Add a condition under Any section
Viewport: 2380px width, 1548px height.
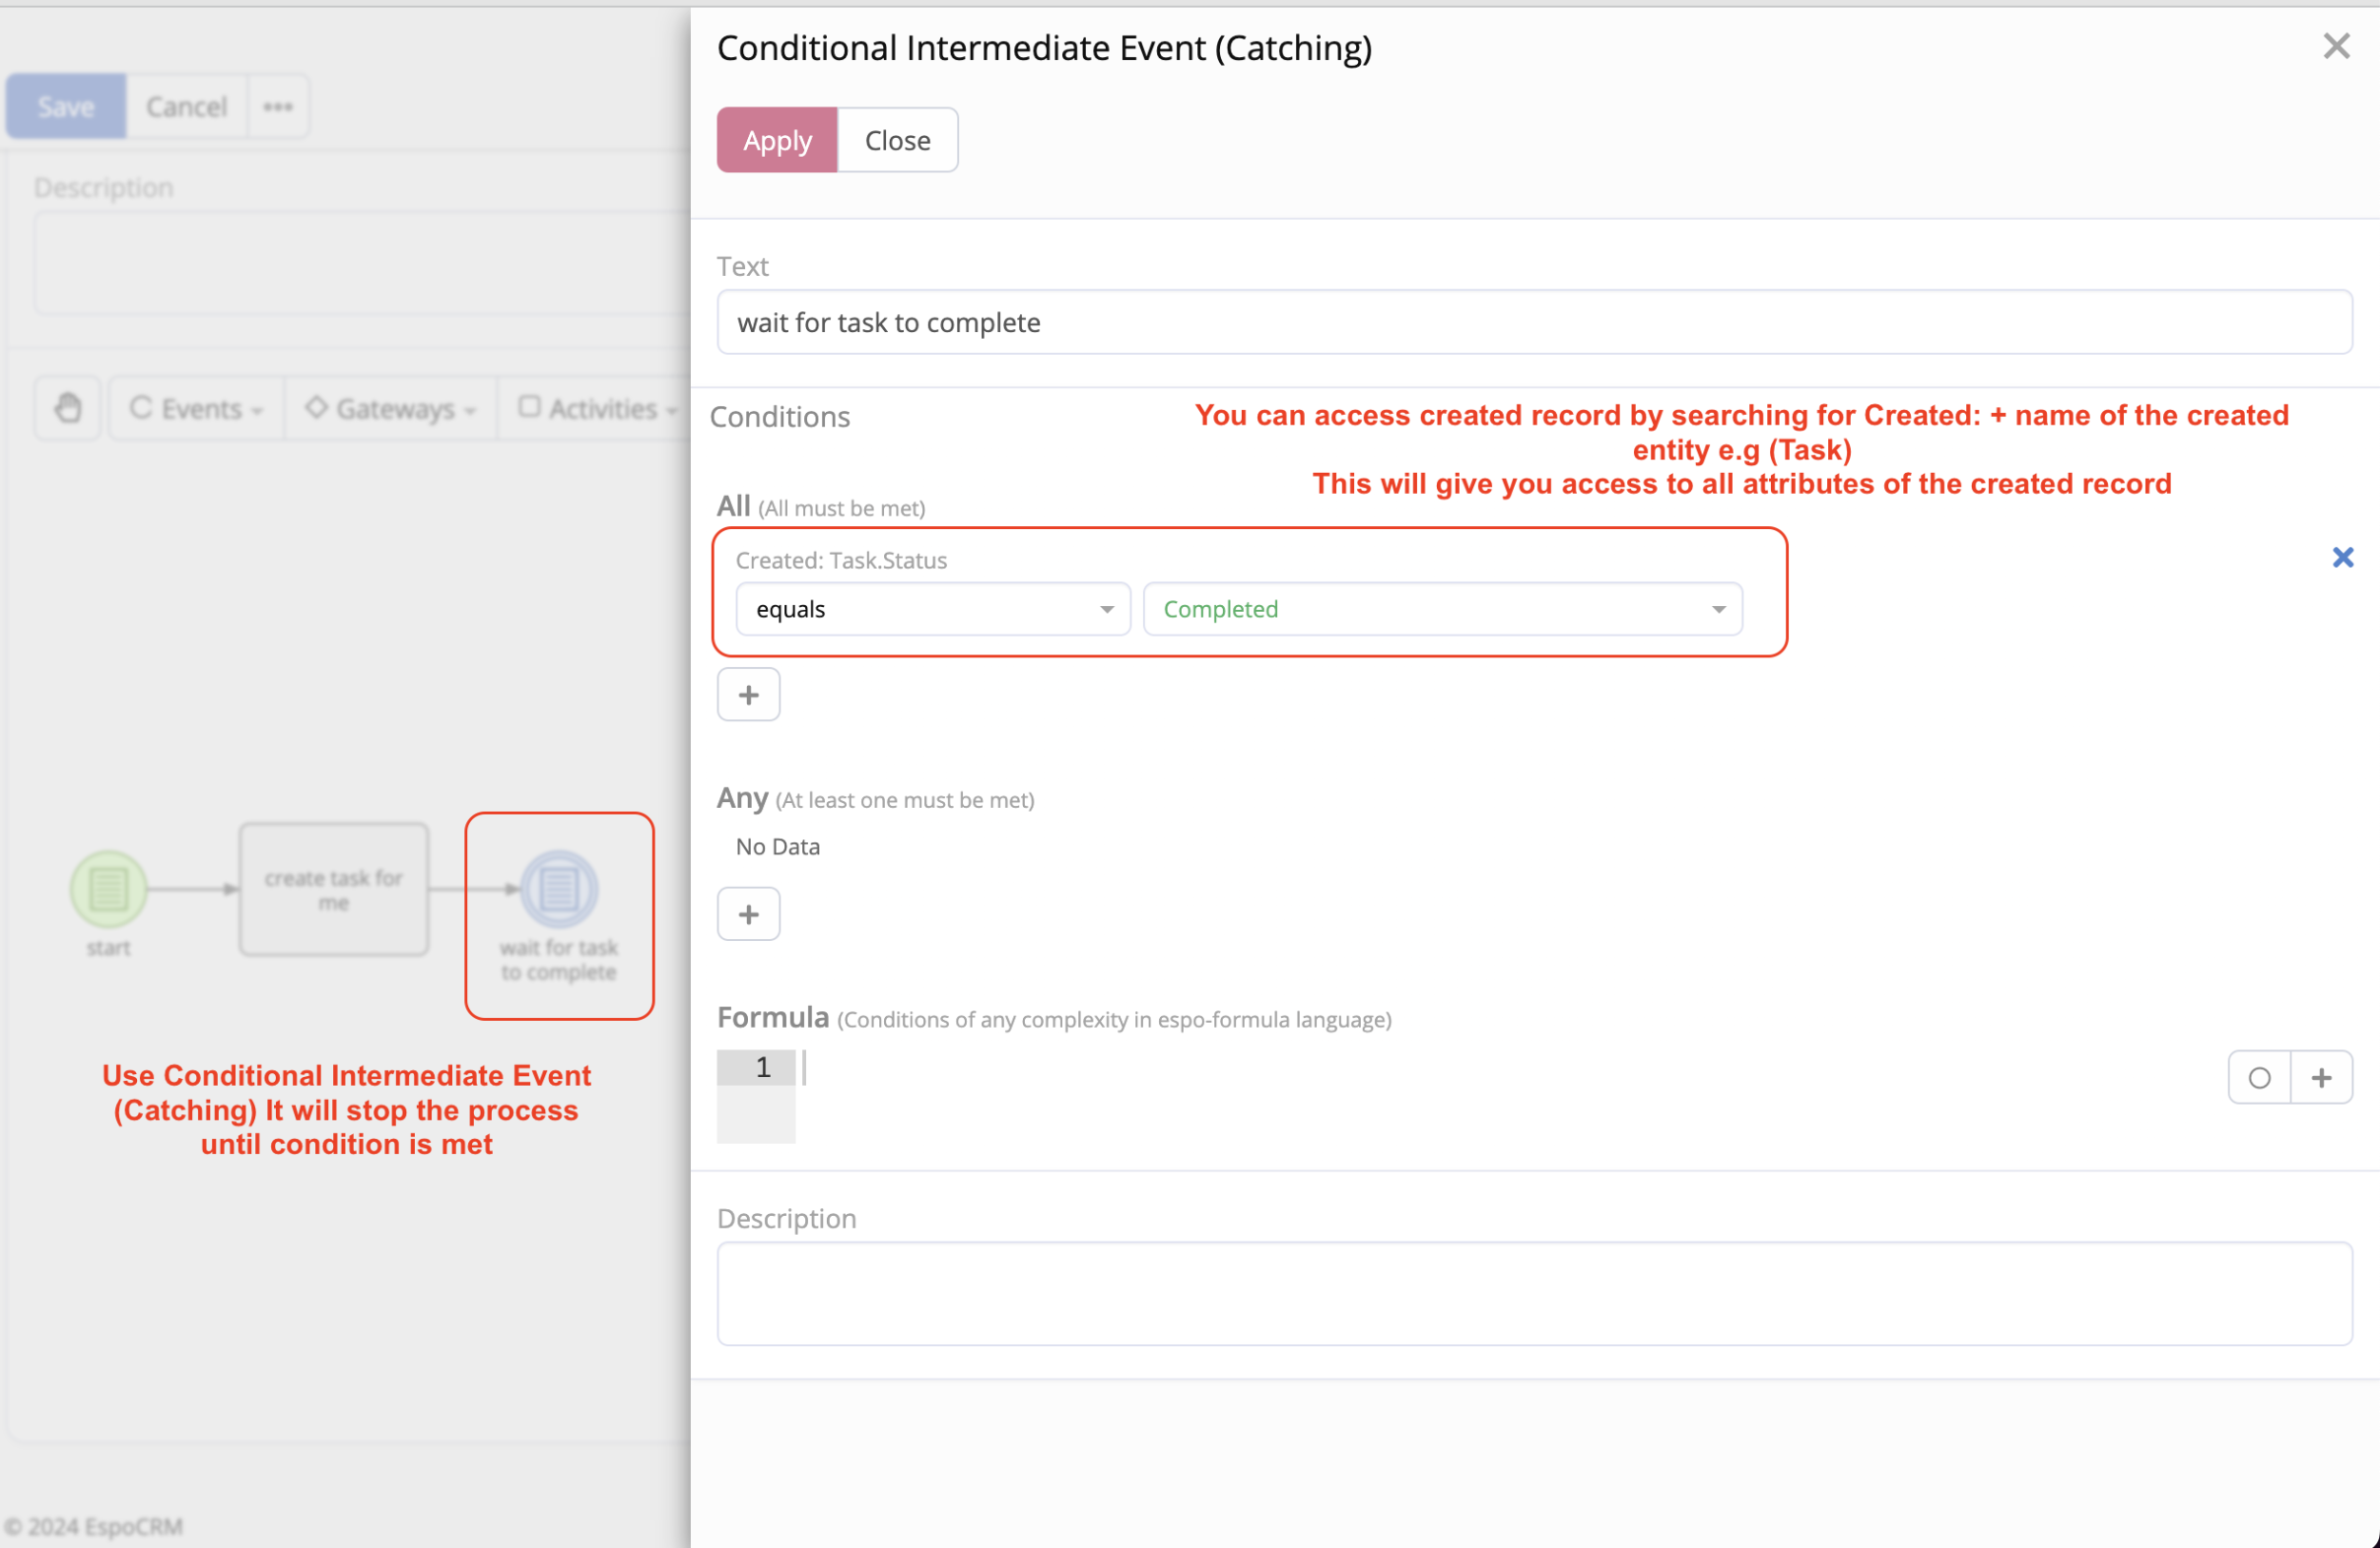coord(748,914)
